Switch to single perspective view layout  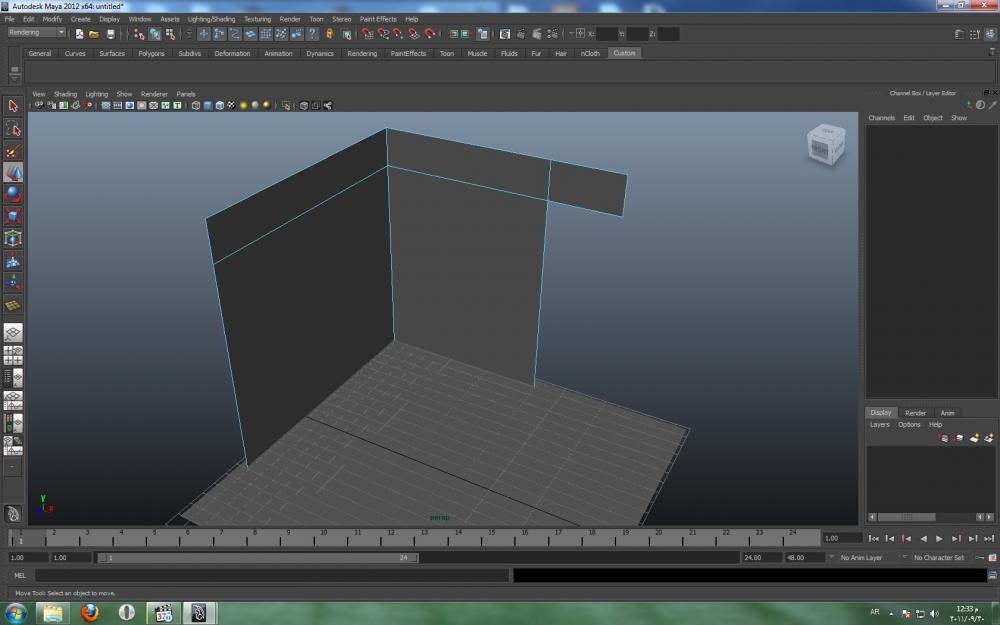13,333
